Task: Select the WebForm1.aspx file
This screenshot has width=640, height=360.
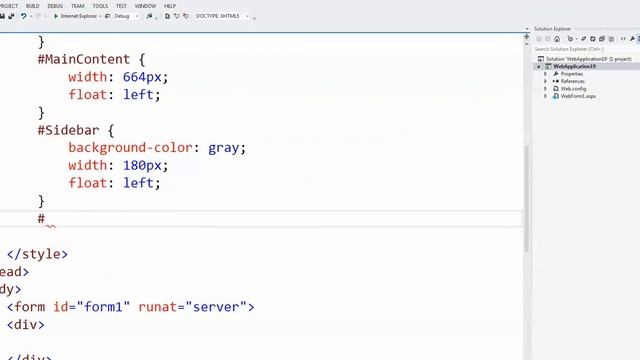Action: (x=578, y=96)
